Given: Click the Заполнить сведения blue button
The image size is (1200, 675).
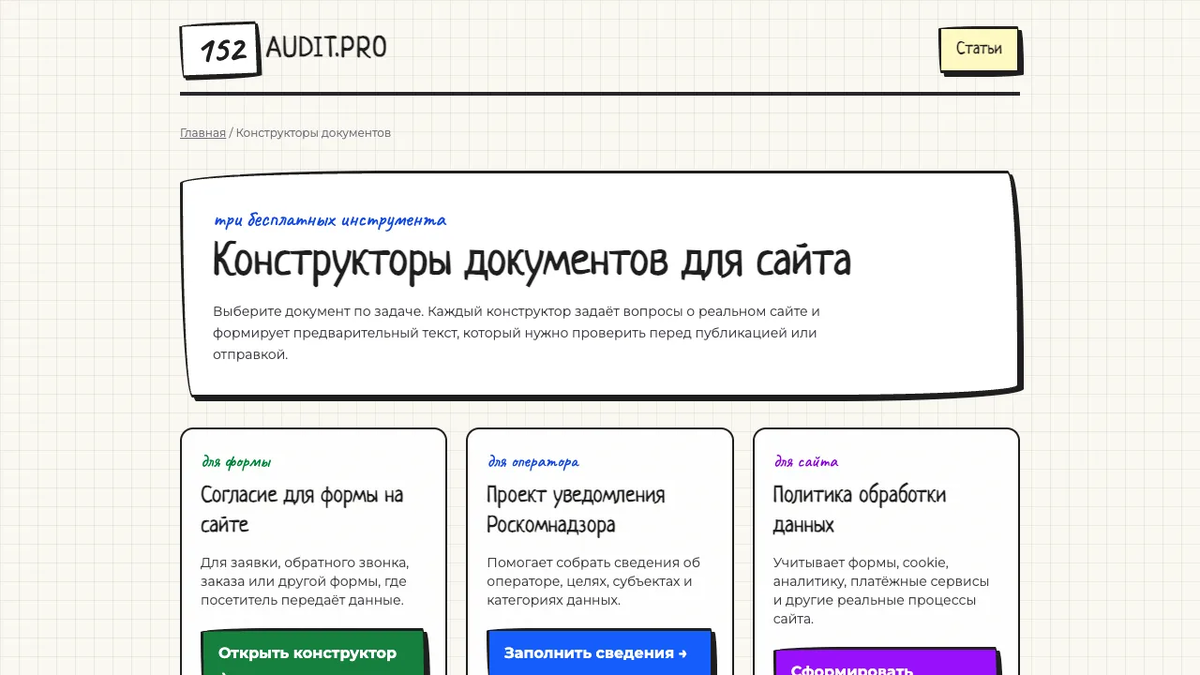Looking at the screenshot, I should point(599,653).
